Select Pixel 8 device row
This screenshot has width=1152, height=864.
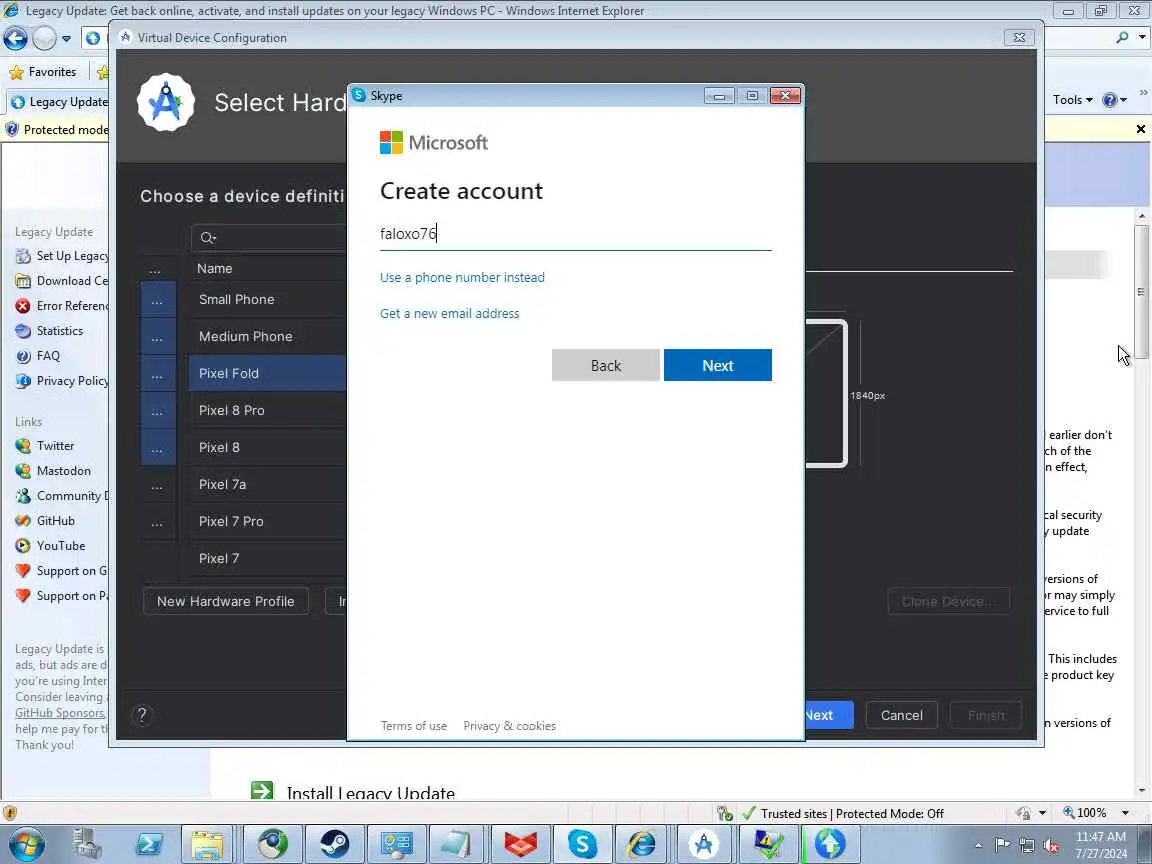[x=267, y=447]
